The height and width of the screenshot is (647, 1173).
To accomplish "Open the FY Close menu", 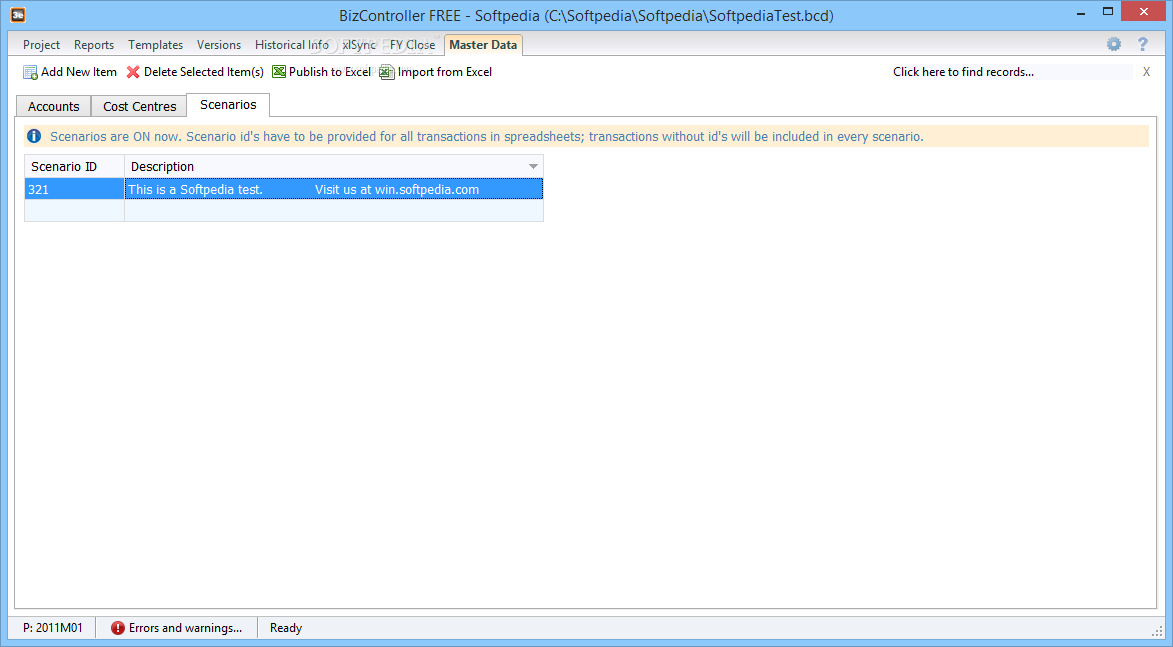I will tap(412, 45).
